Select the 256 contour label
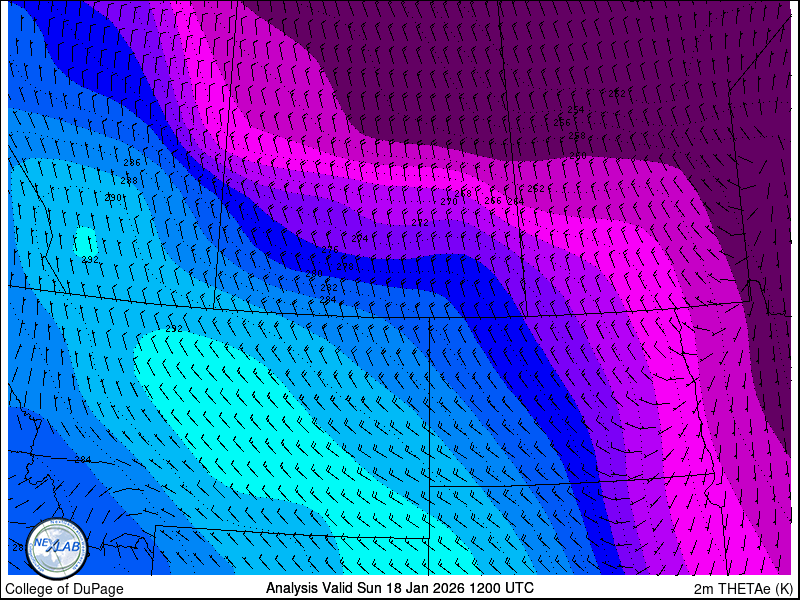This screenshot has width=800, height=600. coord(562,122)
